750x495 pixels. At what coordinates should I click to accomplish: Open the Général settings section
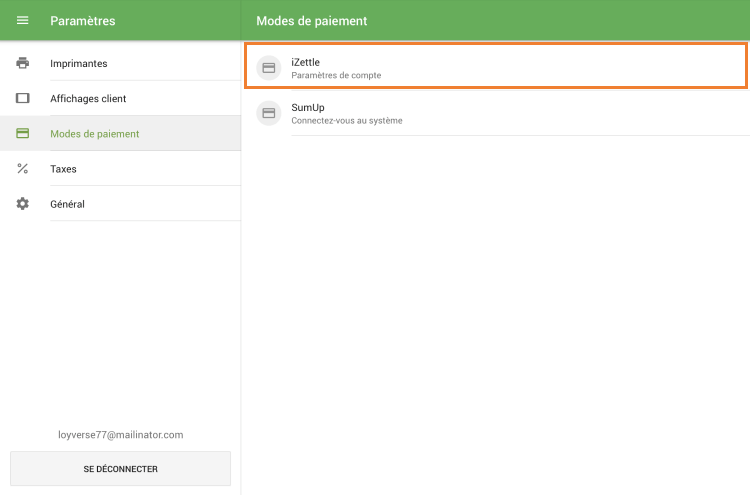click(x=67, y=204)
